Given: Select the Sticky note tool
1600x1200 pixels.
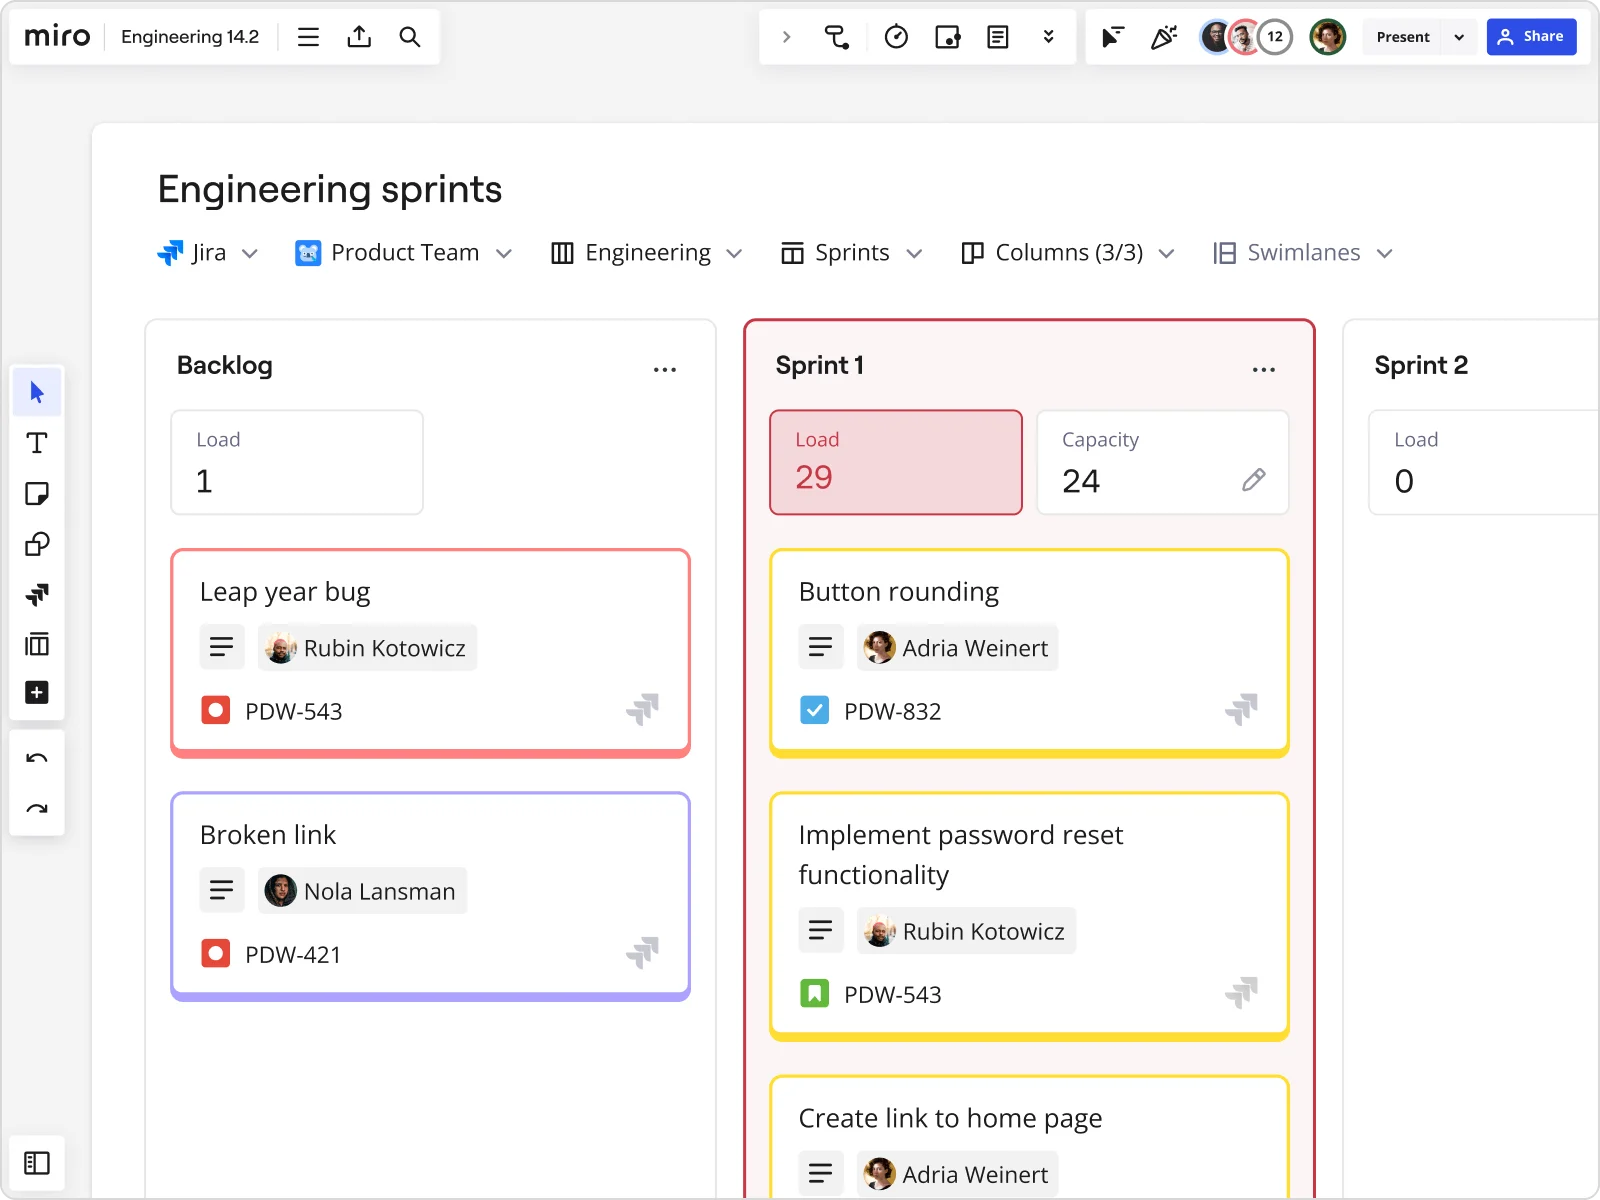Looking at the screenshot, I should (37, 494).
